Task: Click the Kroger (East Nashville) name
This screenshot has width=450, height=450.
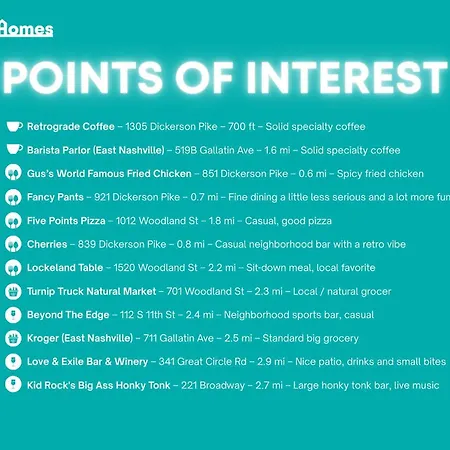Action: [80, 338]
